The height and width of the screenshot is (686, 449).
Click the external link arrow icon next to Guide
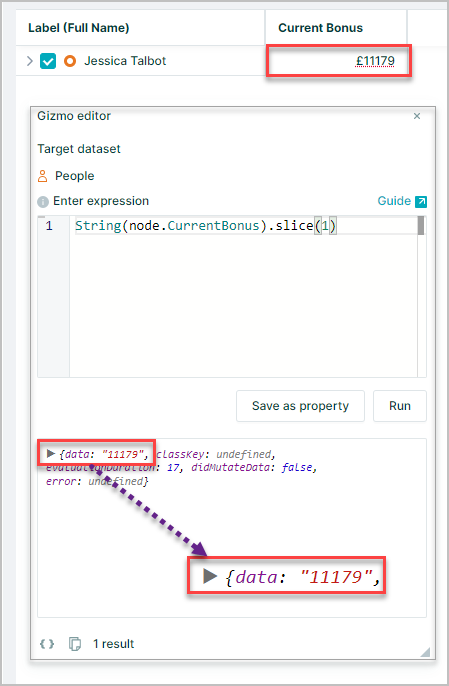pyautogui.click(x=421, y=201)
